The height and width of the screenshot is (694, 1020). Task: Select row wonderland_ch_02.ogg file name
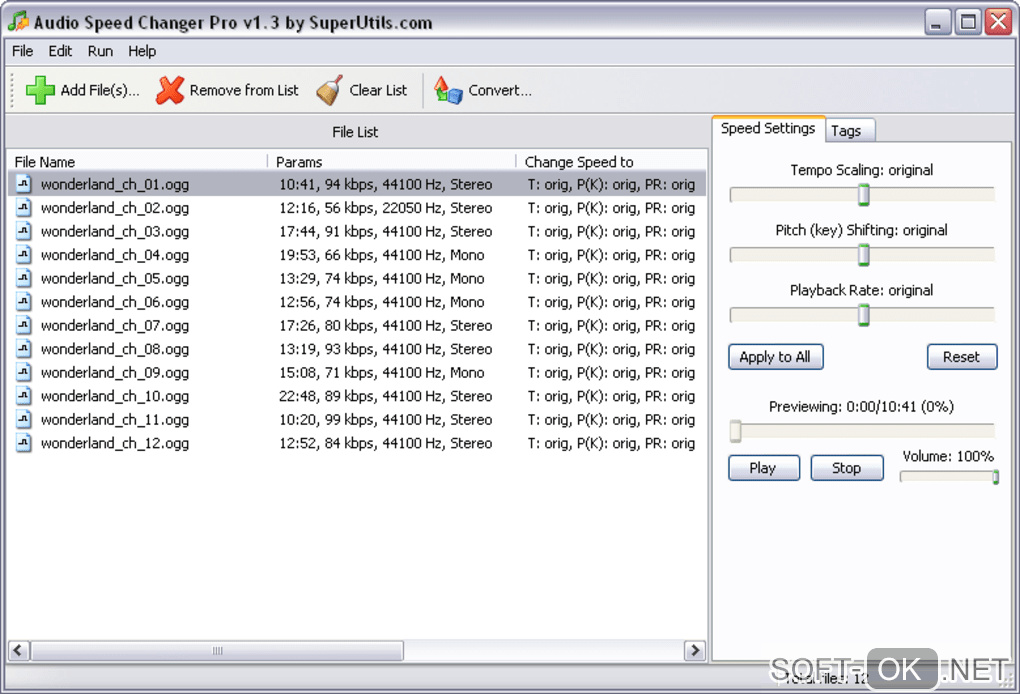coord(115,208)
